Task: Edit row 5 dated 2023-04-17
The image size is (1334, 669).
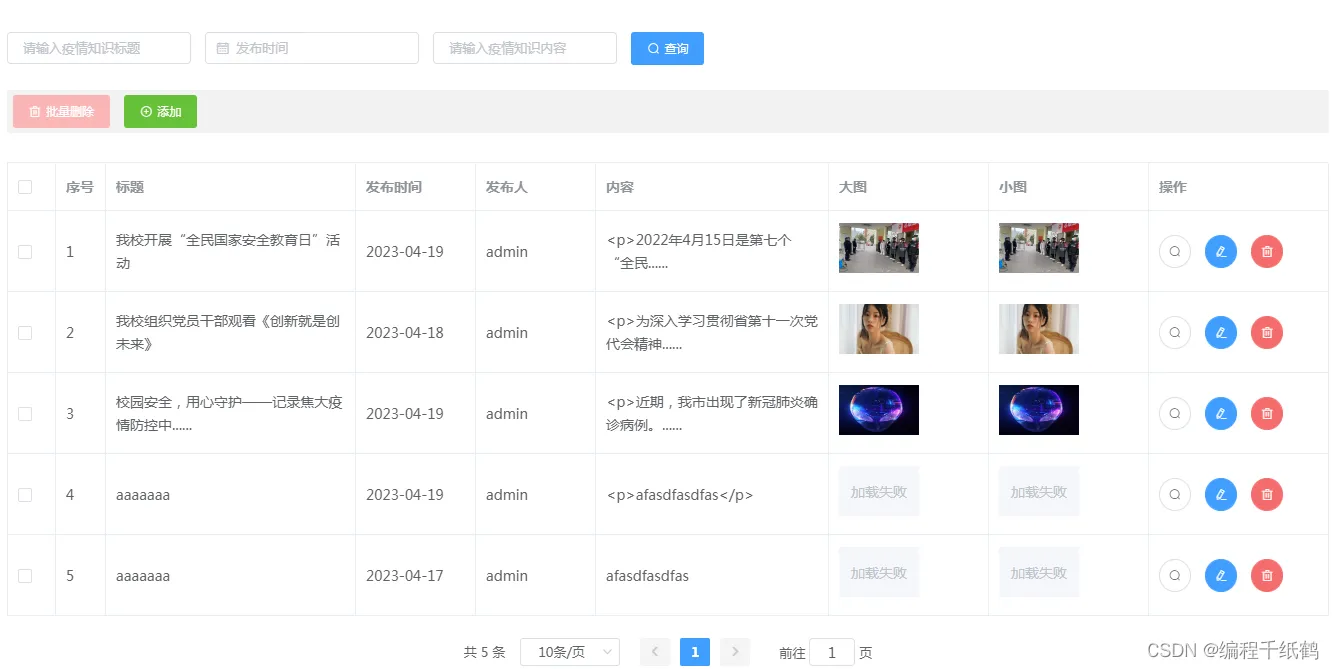Action: click(x=1220, y=576)
